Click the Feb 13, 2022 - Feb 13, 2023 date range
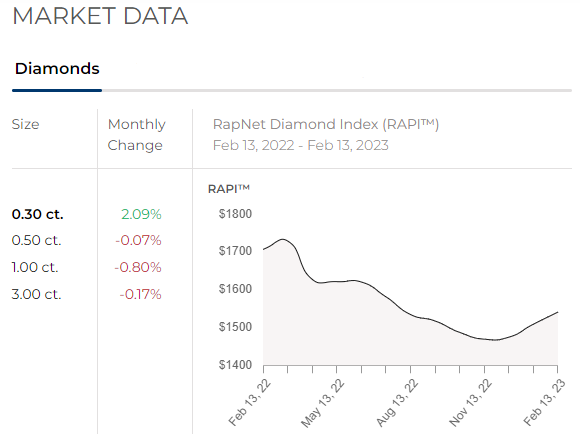This screenshot has height=434, width=580. point(301,145)
